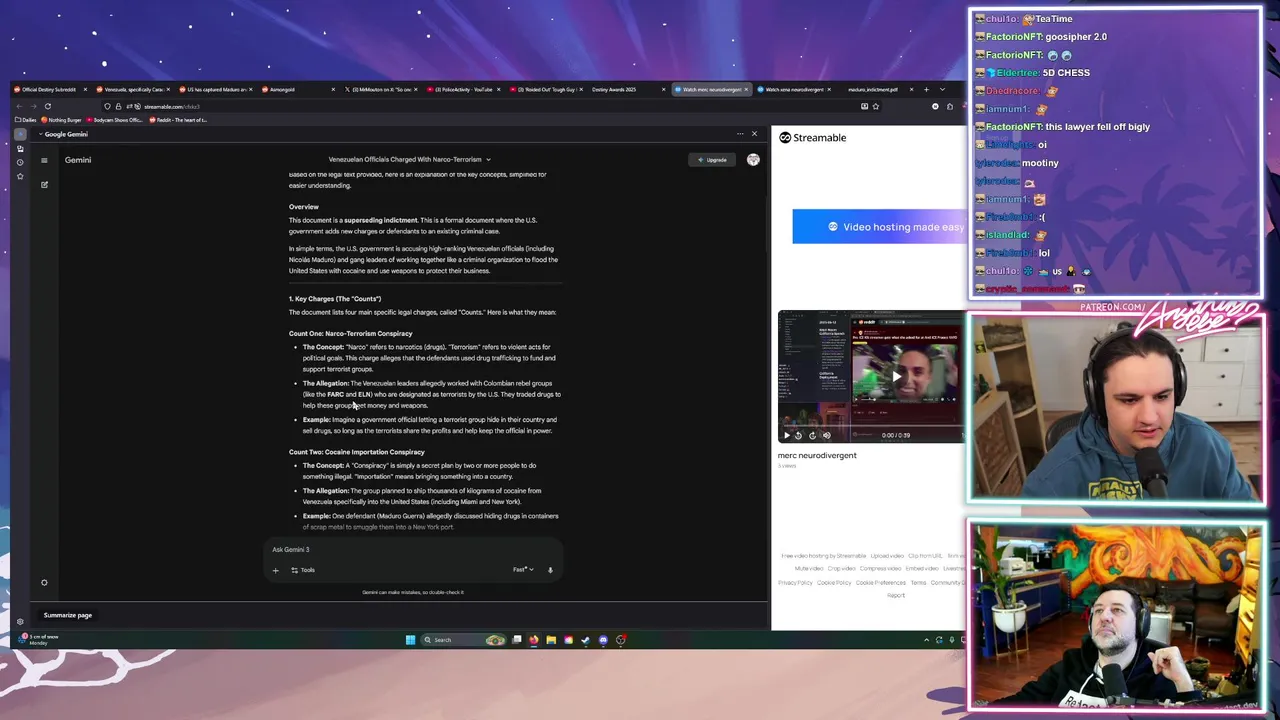The width and height of the screenshot is (1280, 720).
Task: Click the Report link on Streamable
Action: [x=896, y=596]
